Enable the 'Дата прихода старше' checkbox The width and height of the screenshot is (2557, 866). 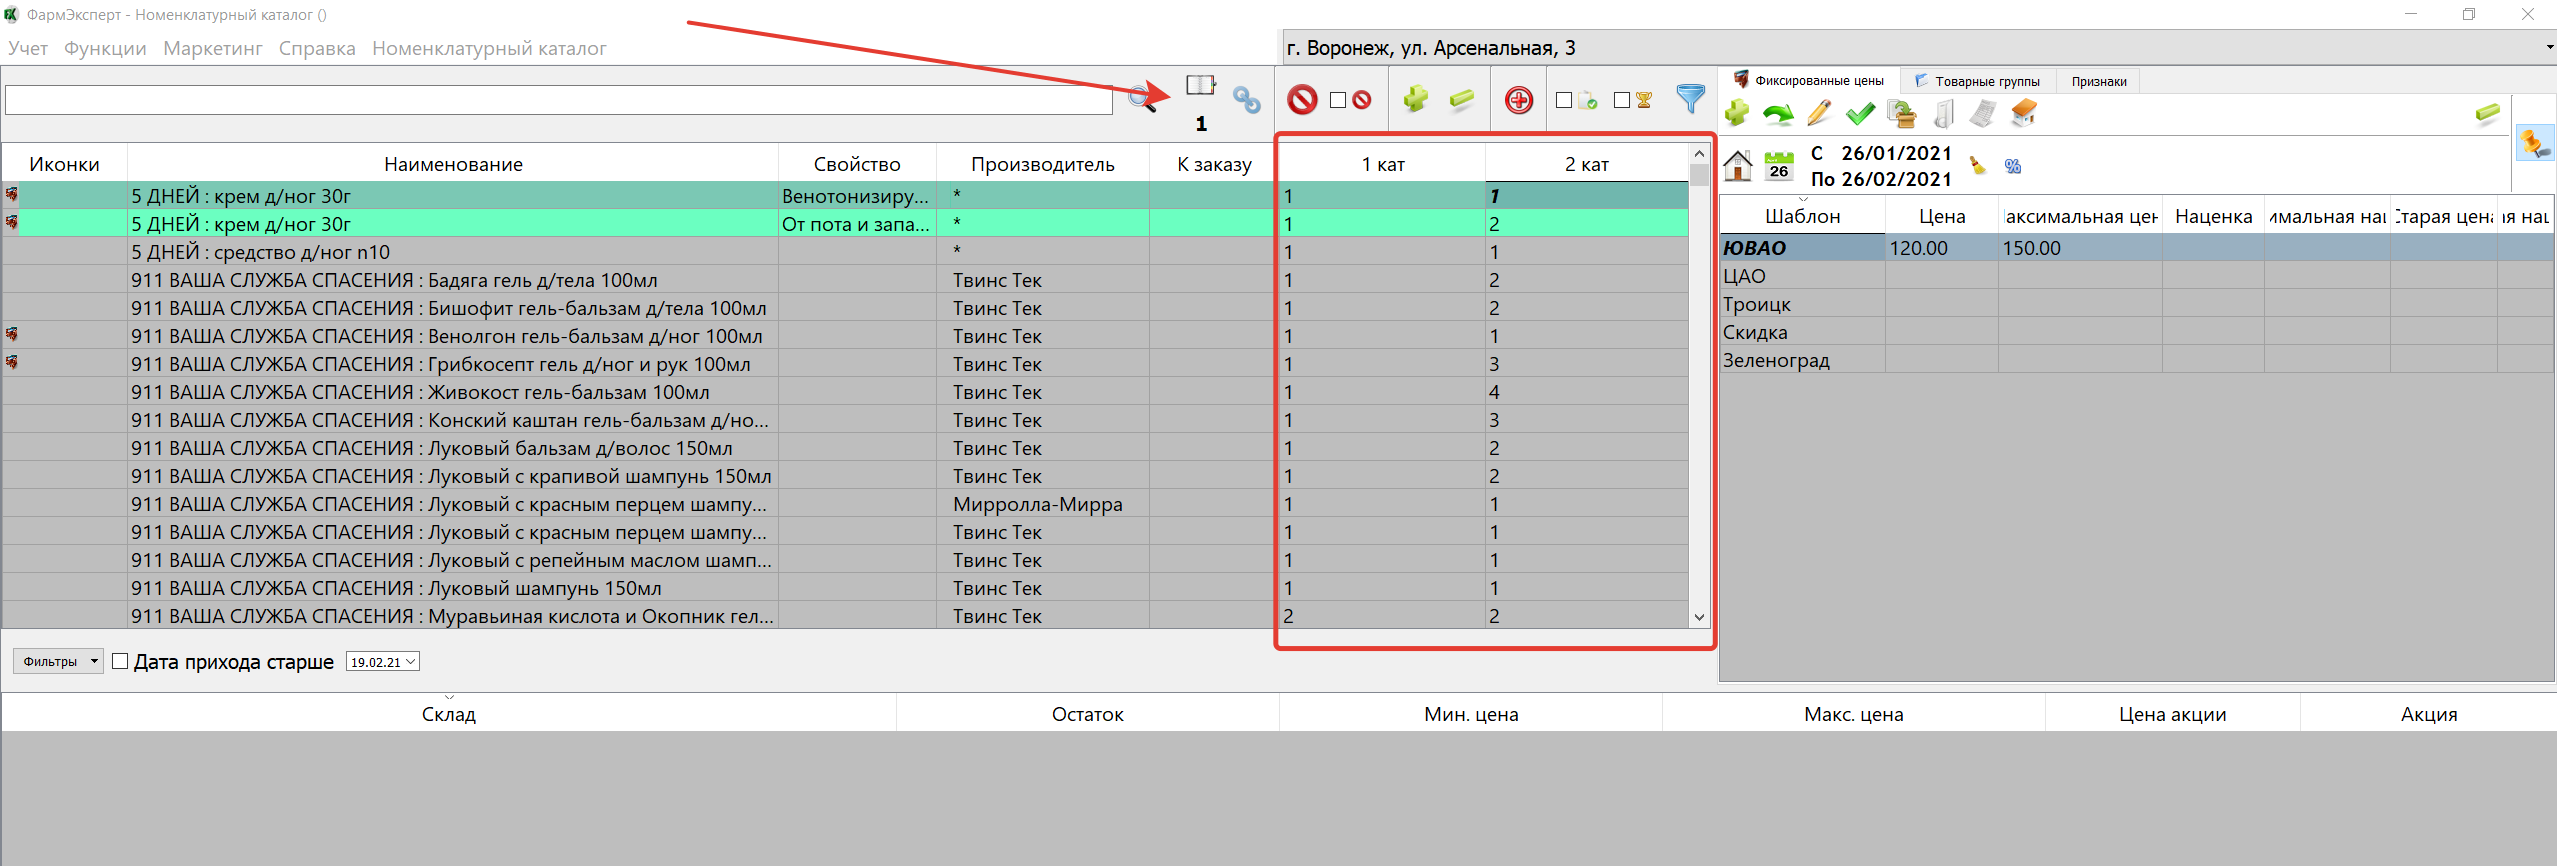(120, 661)
